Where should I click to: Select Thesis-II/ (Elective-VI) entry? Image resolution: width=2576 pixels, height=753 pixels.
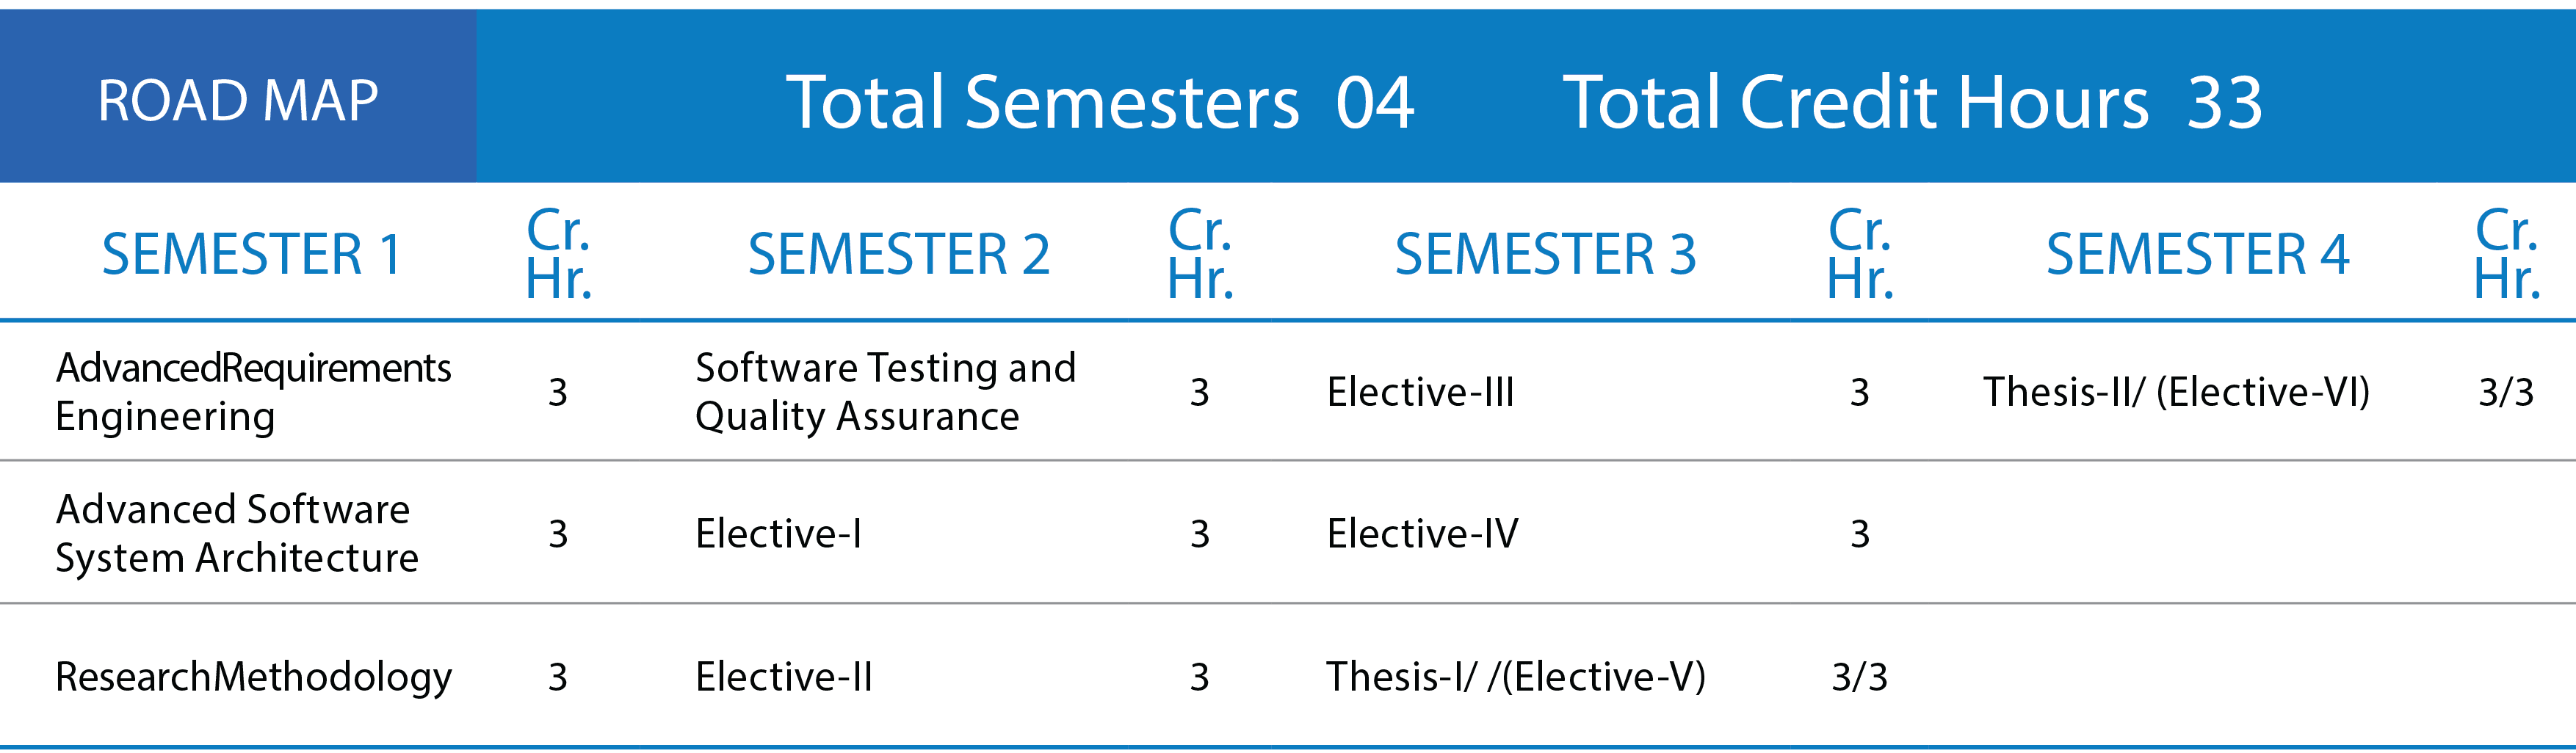pos(2176,392)
